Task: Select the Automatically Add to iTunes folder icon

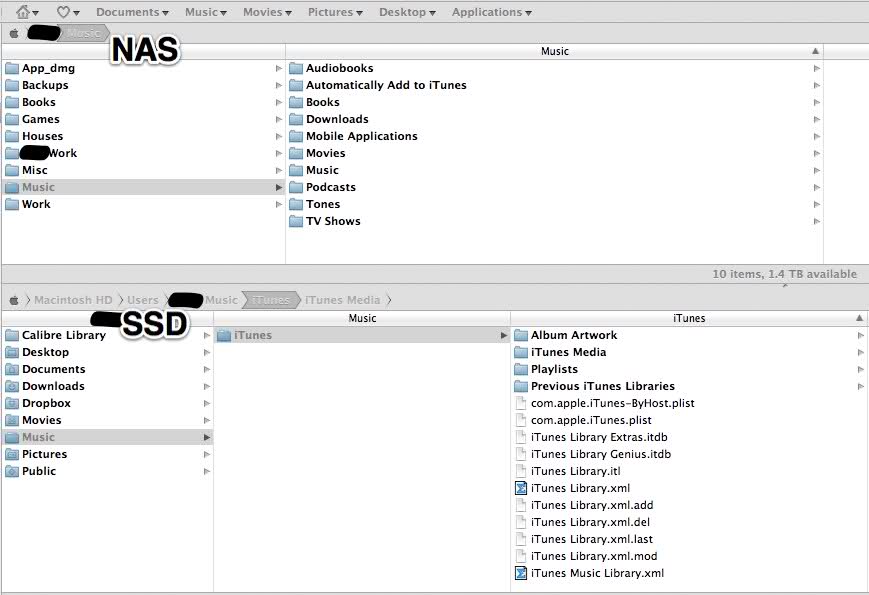Action: coord(296,85)
